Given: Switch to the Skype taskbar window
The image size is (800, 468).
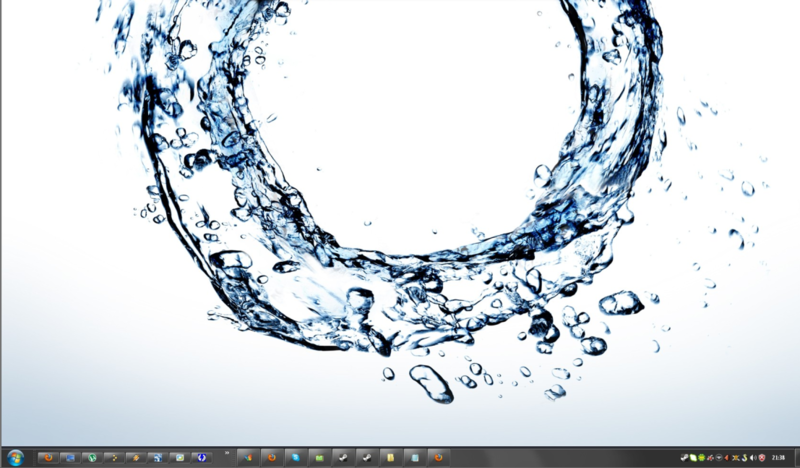Looking at the screenshot, I should tap(294, 457).
